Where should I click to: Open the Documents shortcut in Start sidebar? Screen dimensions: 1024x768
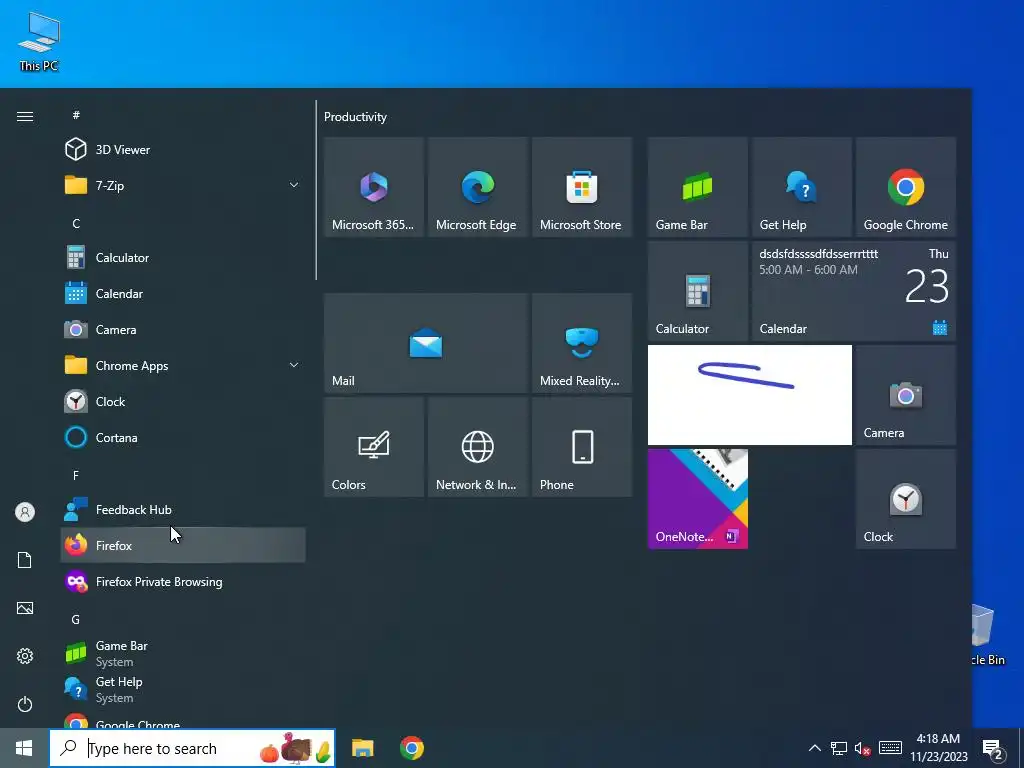25,560
